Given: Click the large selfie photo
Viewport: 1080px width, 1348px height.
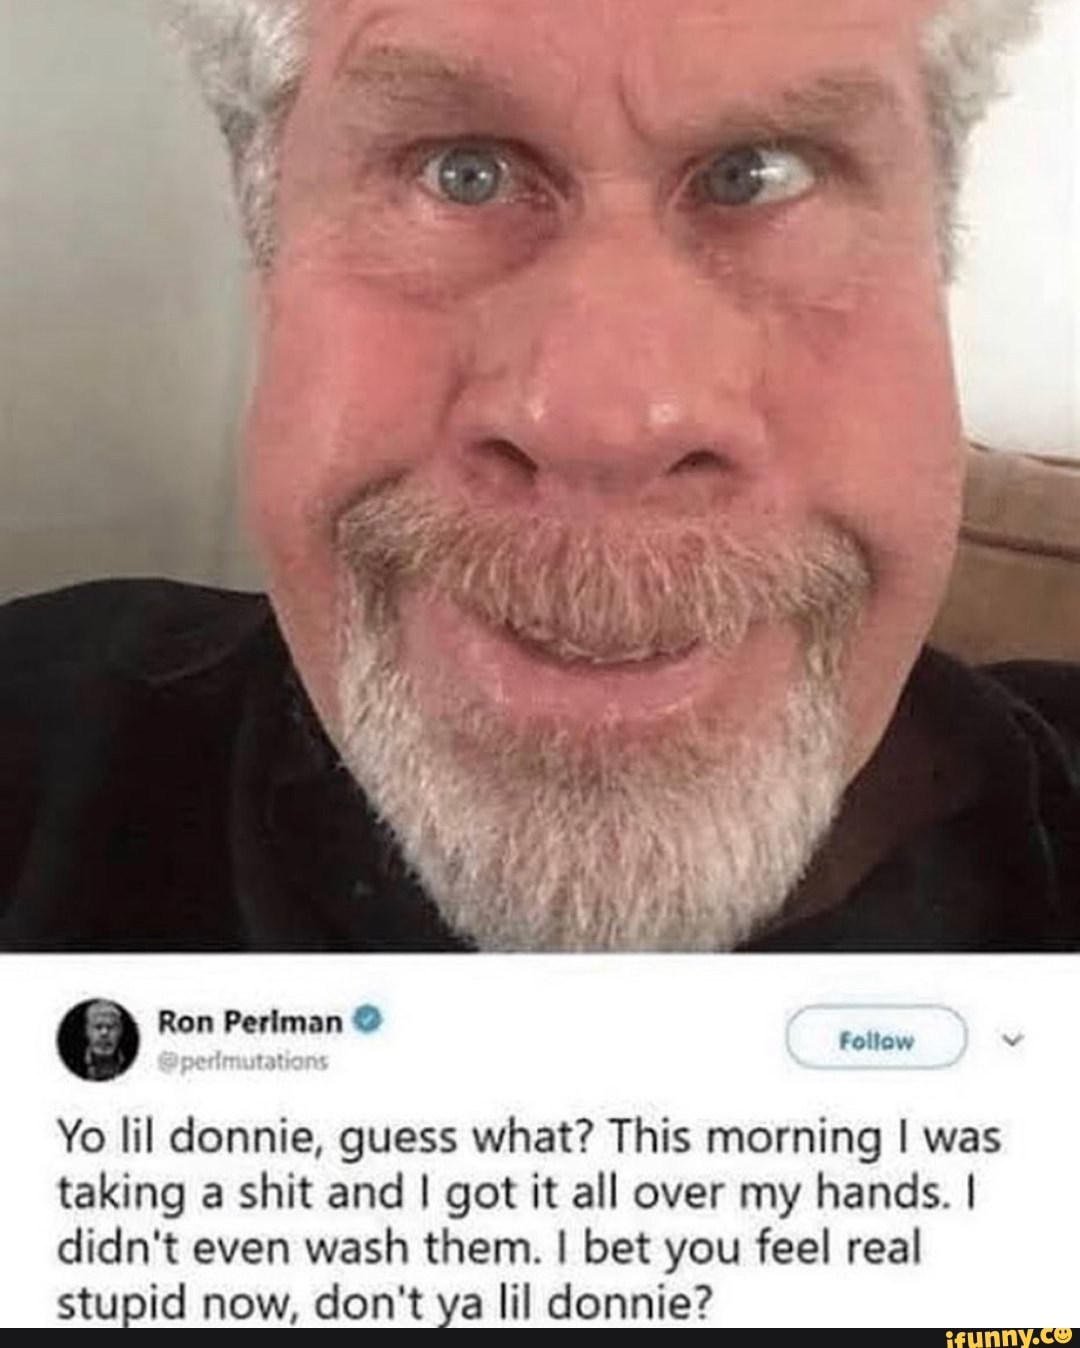Looking at the screenshot, I should (x=540, y=475).
